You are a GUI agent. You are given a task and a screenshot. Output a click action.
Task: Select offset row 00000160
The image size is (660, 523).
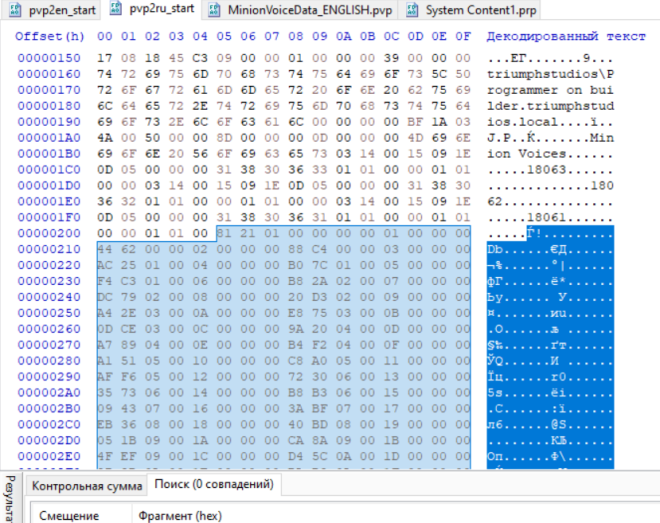click(x=49, y=74)
